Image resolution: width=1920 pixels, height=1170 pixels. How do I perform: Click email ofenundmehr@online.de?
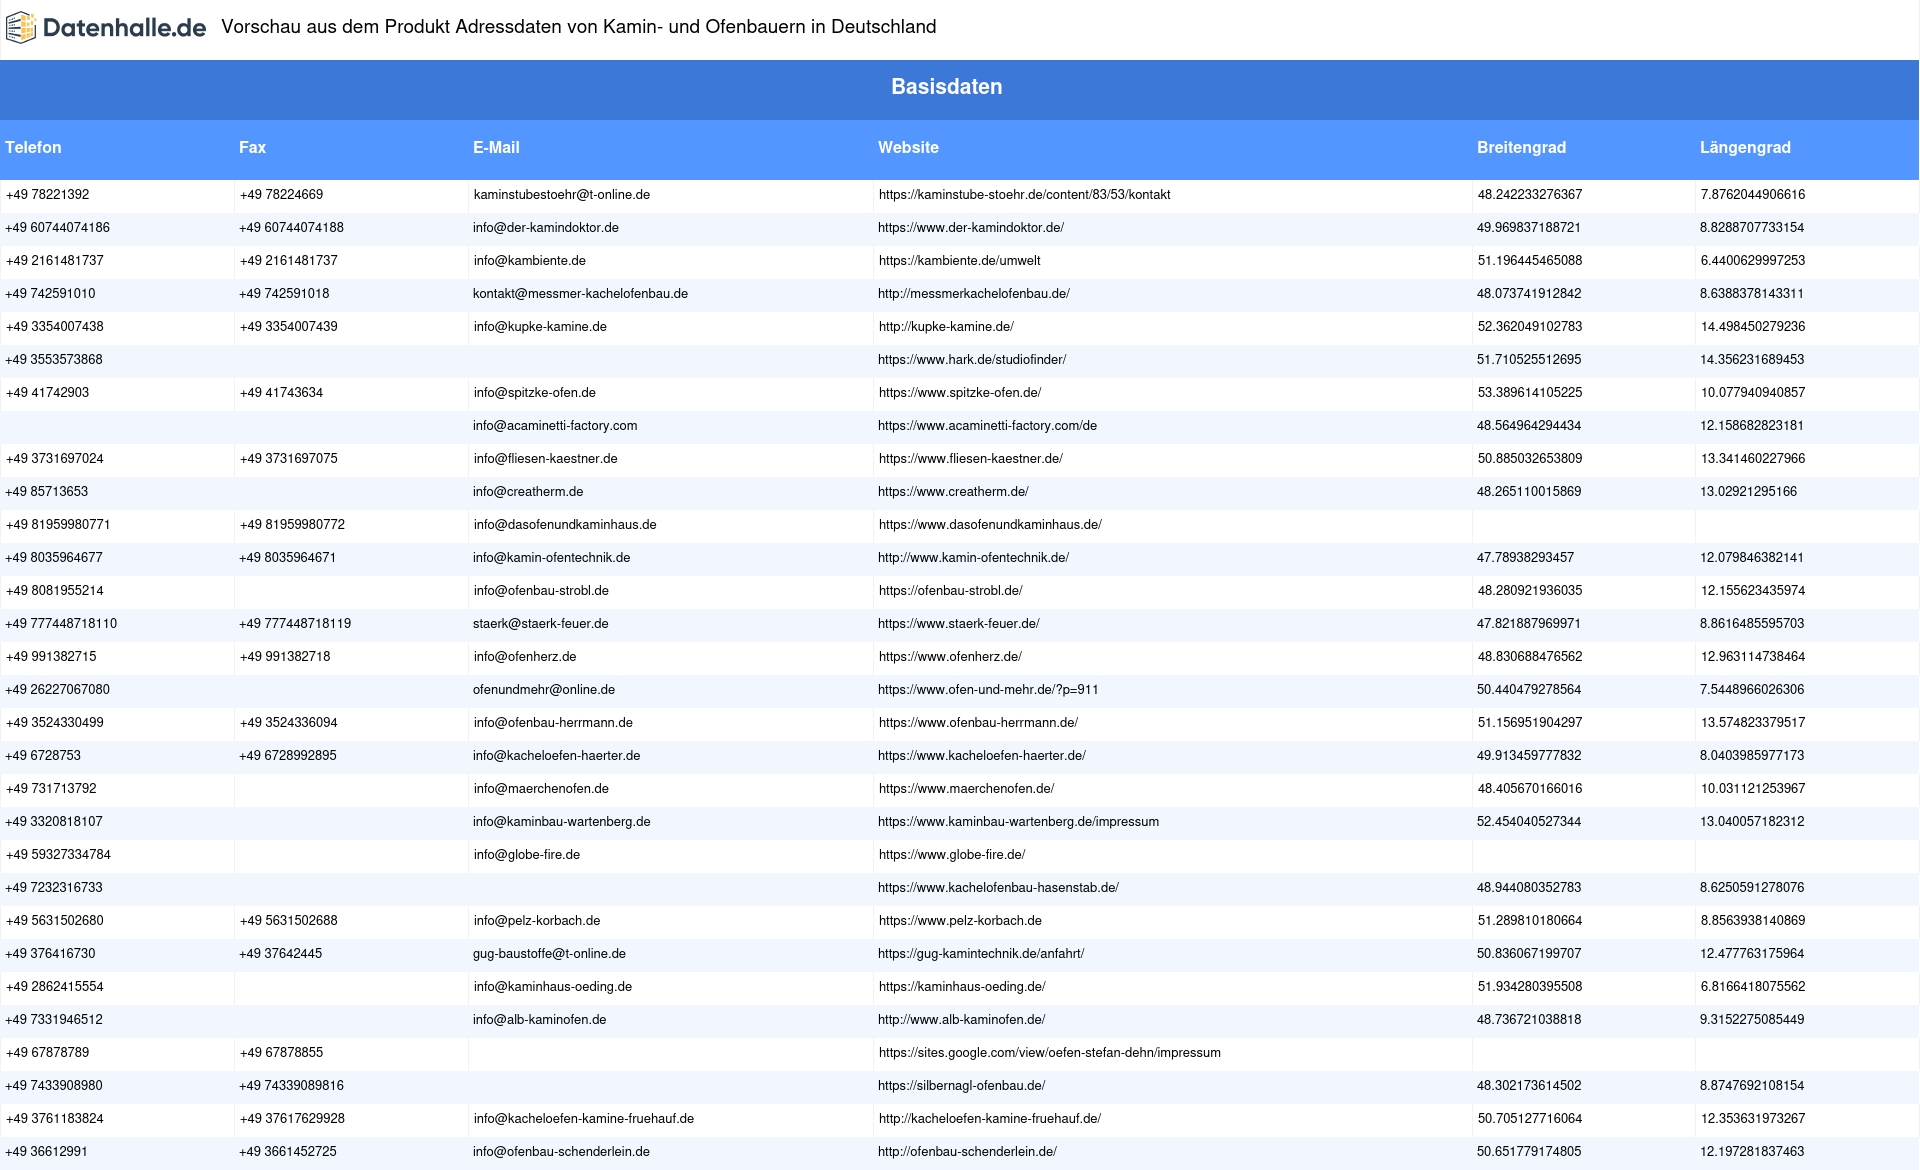click(544, 690)
